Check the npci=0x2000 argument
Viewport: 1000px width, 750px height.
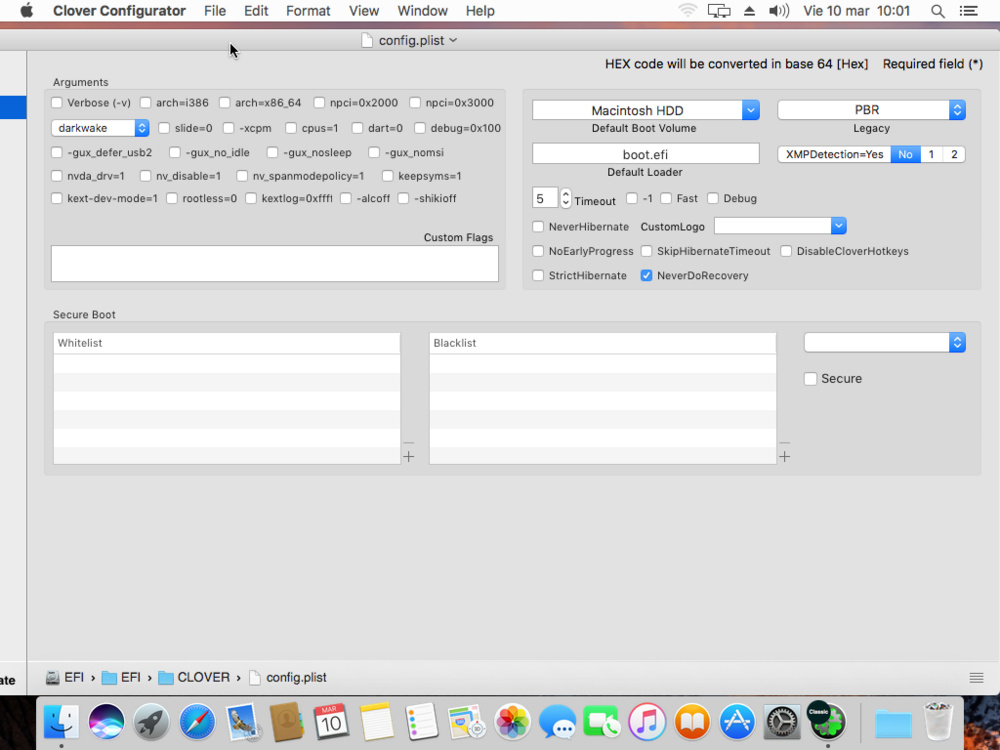tap(320, 103)
